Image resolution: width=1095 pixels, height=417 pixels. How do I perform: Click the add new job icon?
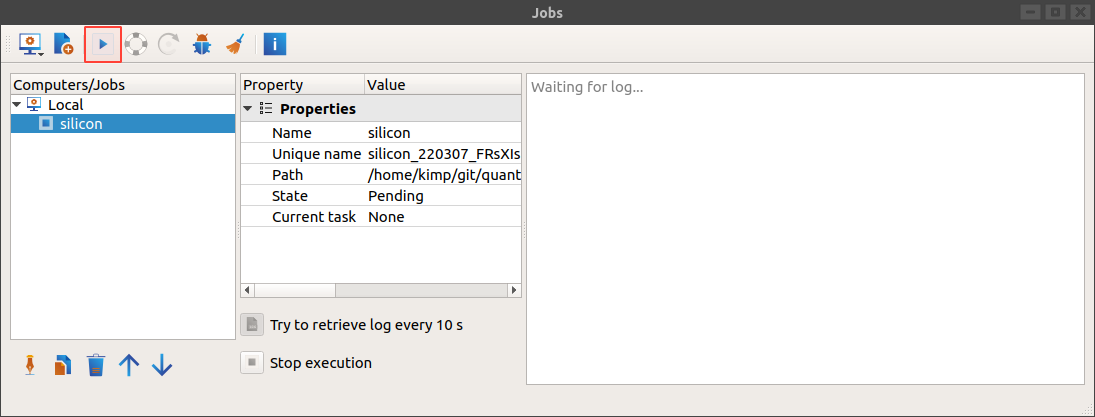pyautogui.click(x=63, y=45)
